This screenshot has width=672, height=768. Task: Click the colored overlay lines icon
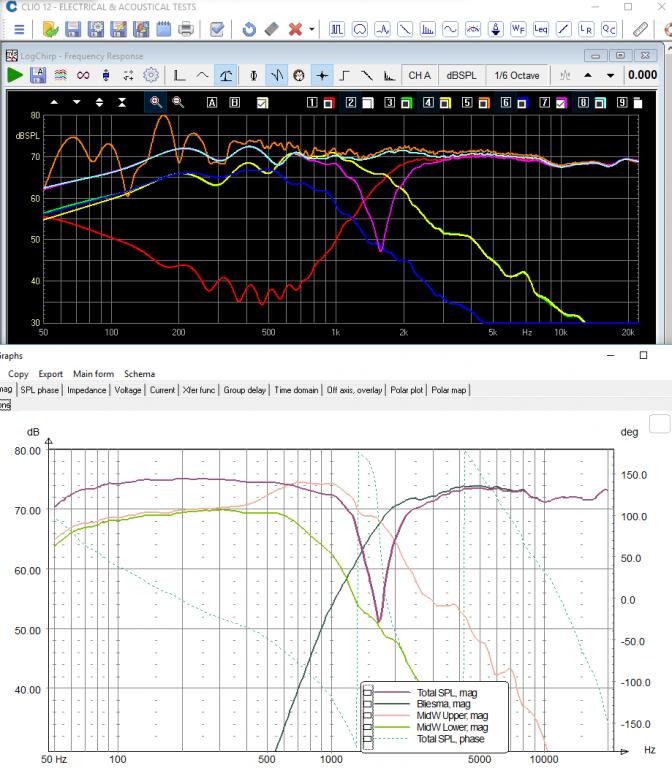tap(60, 75)
